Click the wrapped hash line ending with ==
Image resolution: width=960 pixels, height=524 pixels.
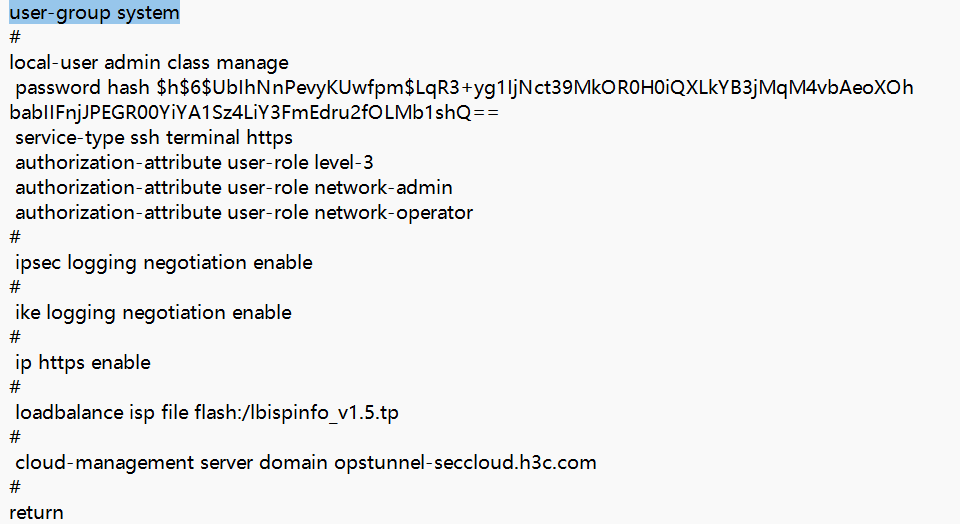[254, 113]
